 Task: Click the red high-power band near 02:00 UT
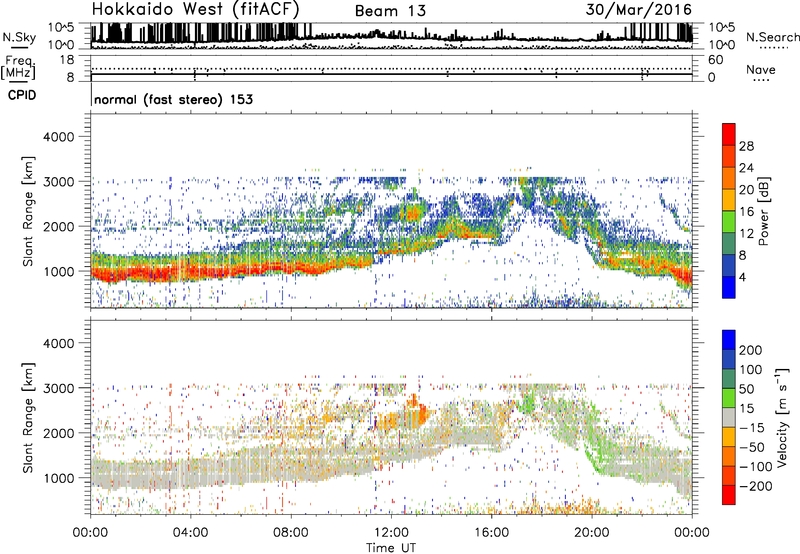tap(140, 273)
